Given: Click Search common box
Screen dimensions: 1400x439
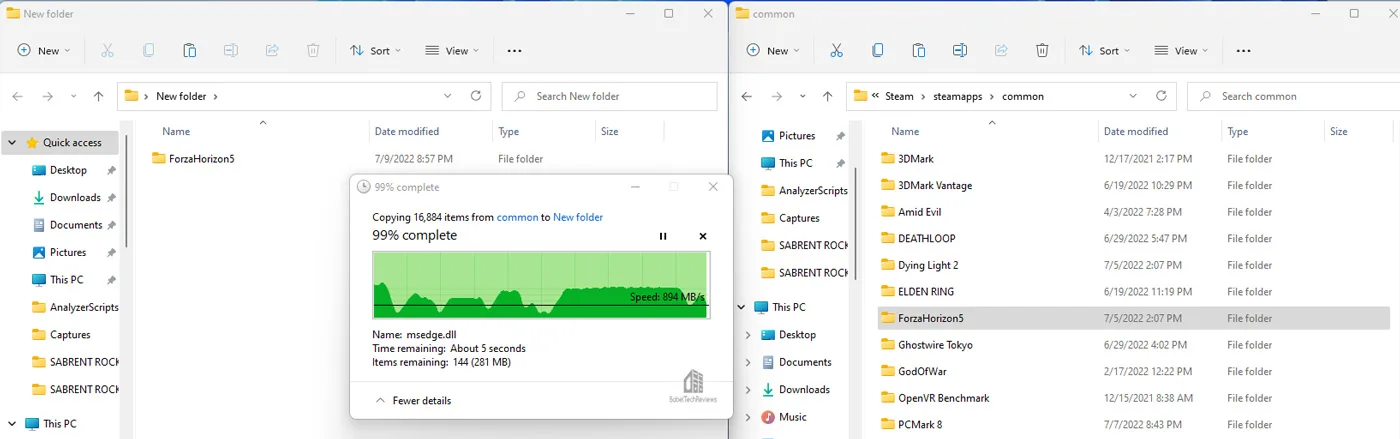Looking at the screenshot, I should (x=1295, y=96).
